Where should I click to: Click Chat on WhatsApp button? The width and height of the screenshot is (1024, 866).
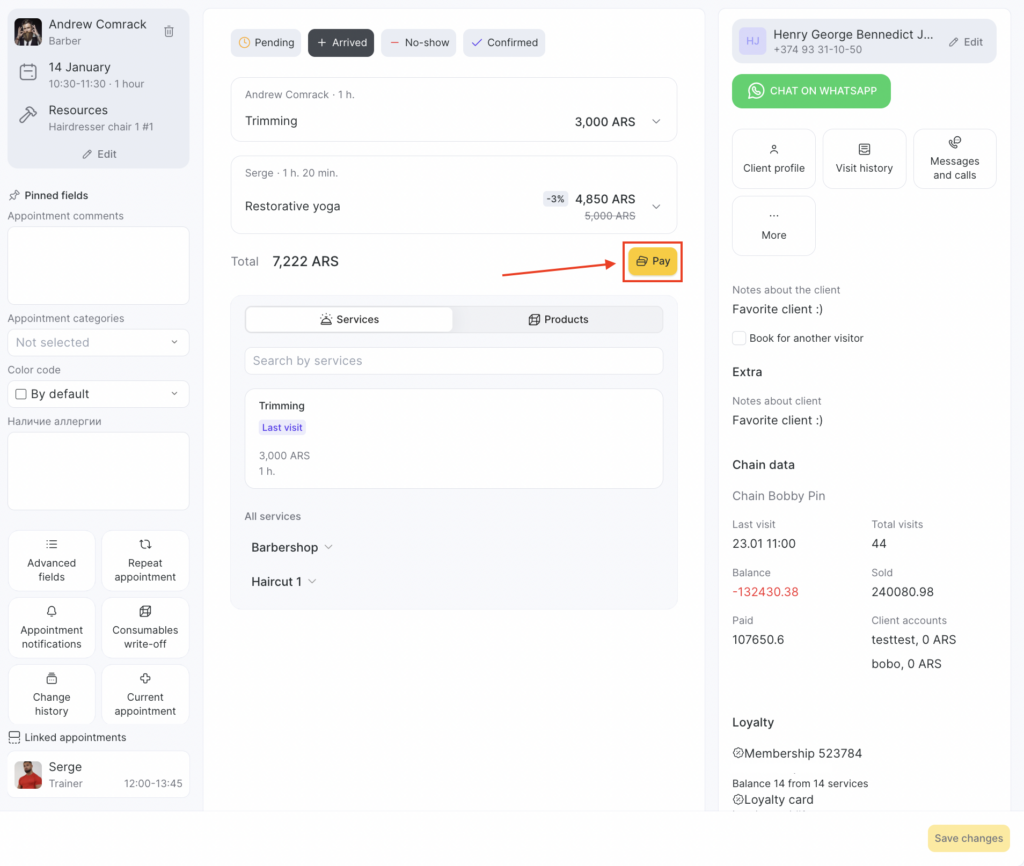pyautogui.click(x=811, y=91)
